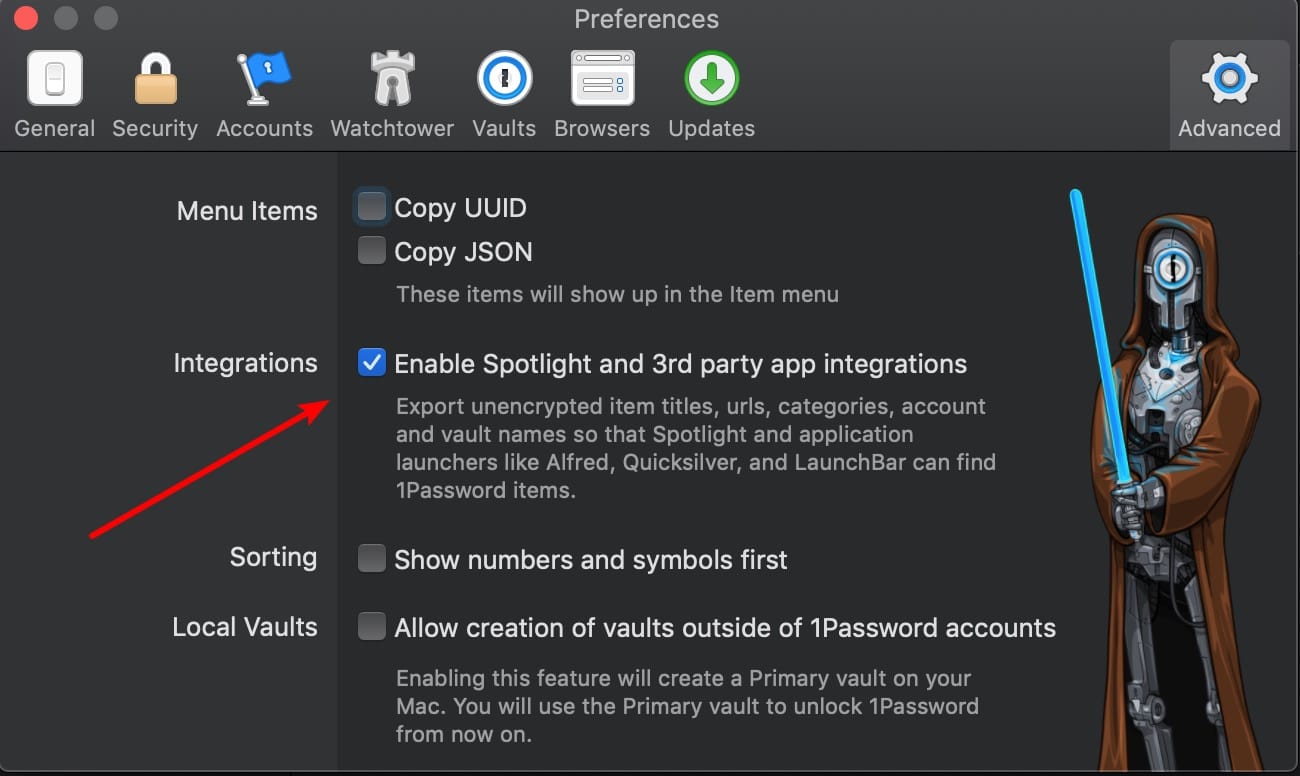Image resolution: width=1300 pixels, height=776 pixels.
Task: Tick the Copy JSON checkbox
Action: pyautogui.click(x=372, y=251)
